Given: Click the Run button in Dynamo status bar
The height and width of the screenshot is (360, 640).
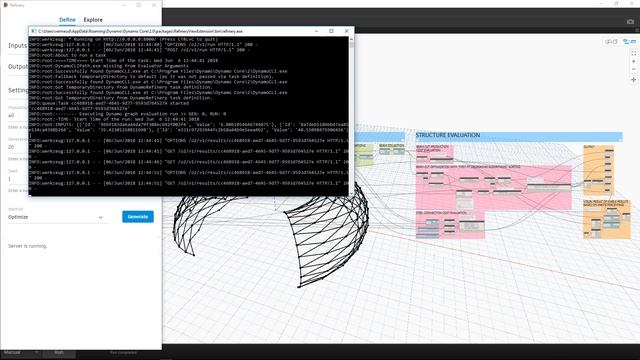Looking at the screenshot, I should 59,353.
